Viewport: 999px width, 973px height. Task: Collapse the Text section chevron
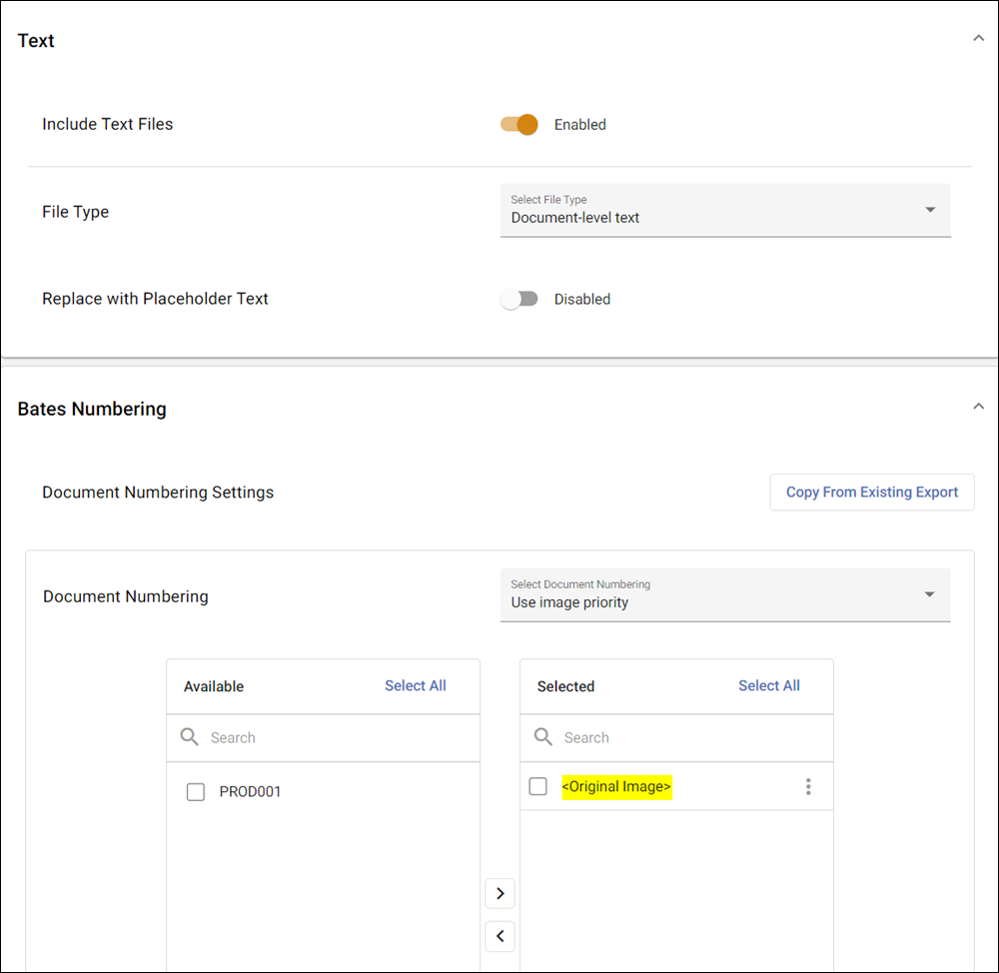[978, 37]
